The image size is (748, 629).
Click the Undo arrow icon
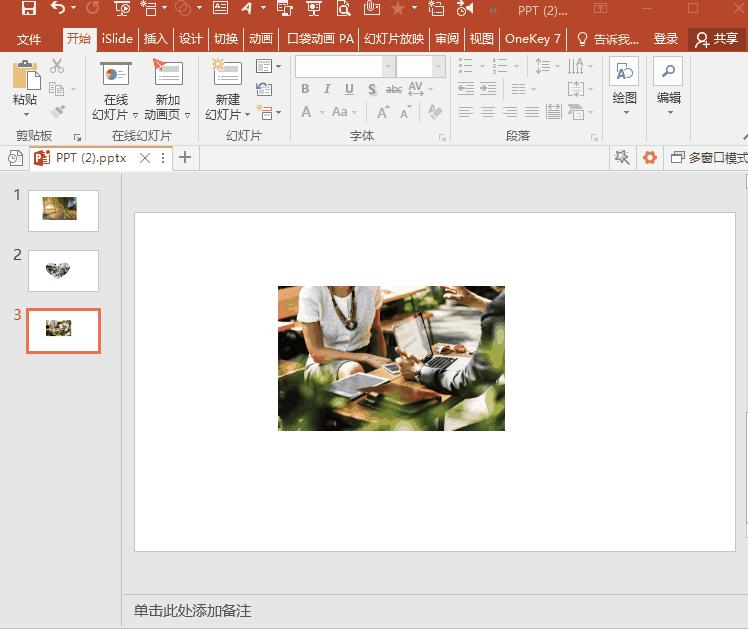coord(58,9)
